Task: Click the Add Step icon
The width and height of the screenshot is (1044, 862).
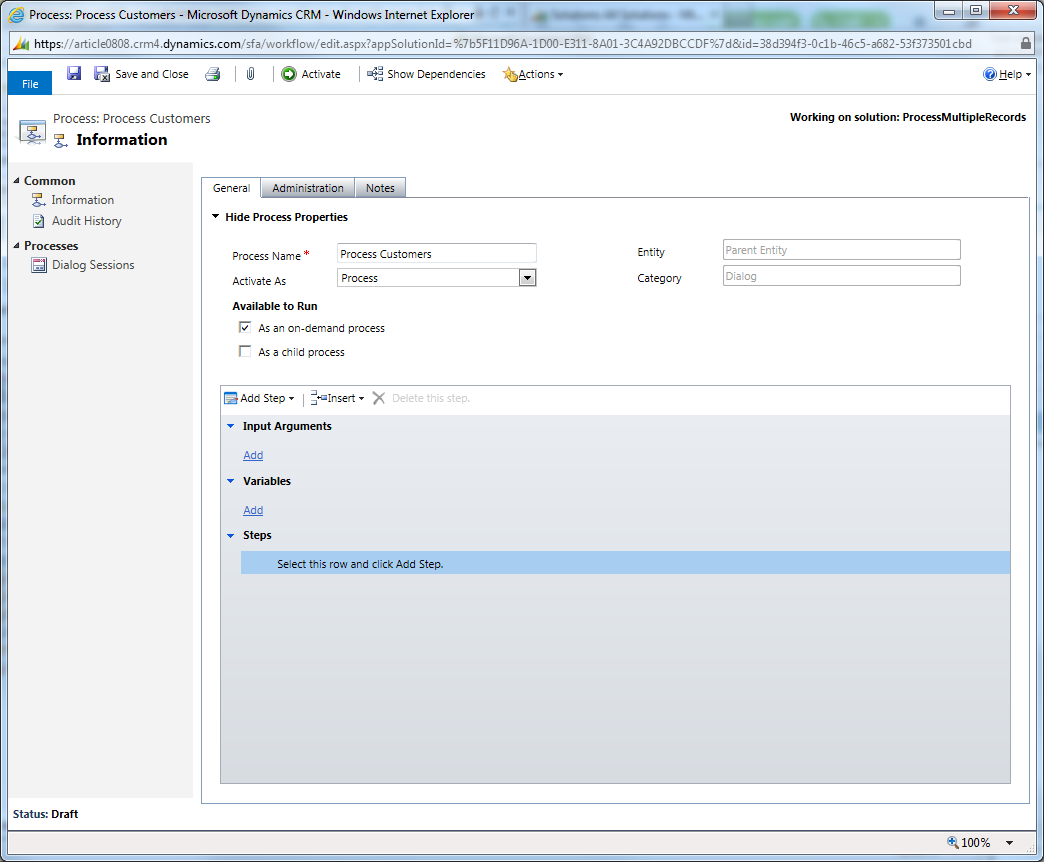Action: point(230,398)
